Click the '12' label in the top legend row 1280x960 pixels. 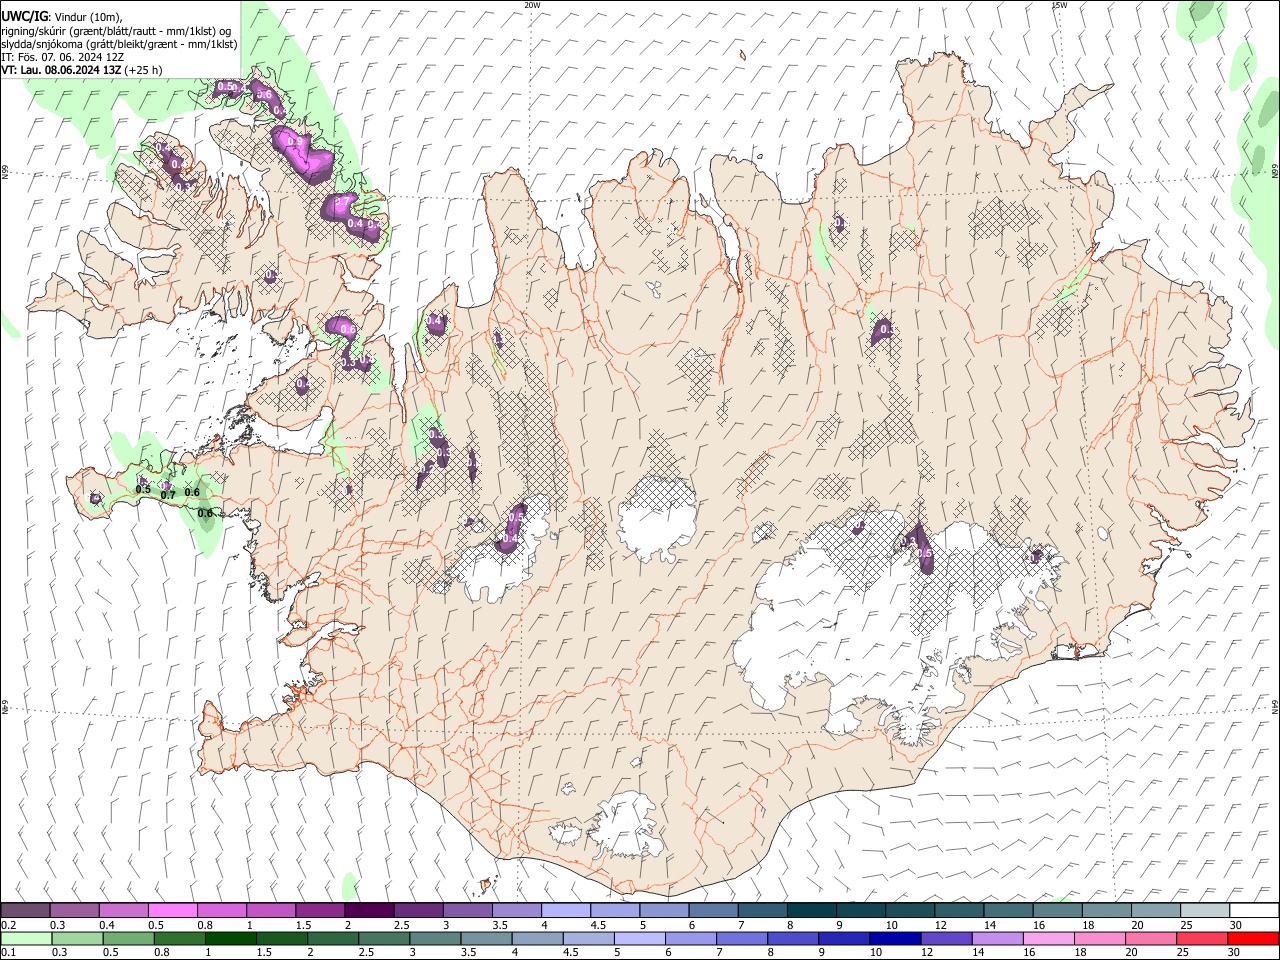941,925
